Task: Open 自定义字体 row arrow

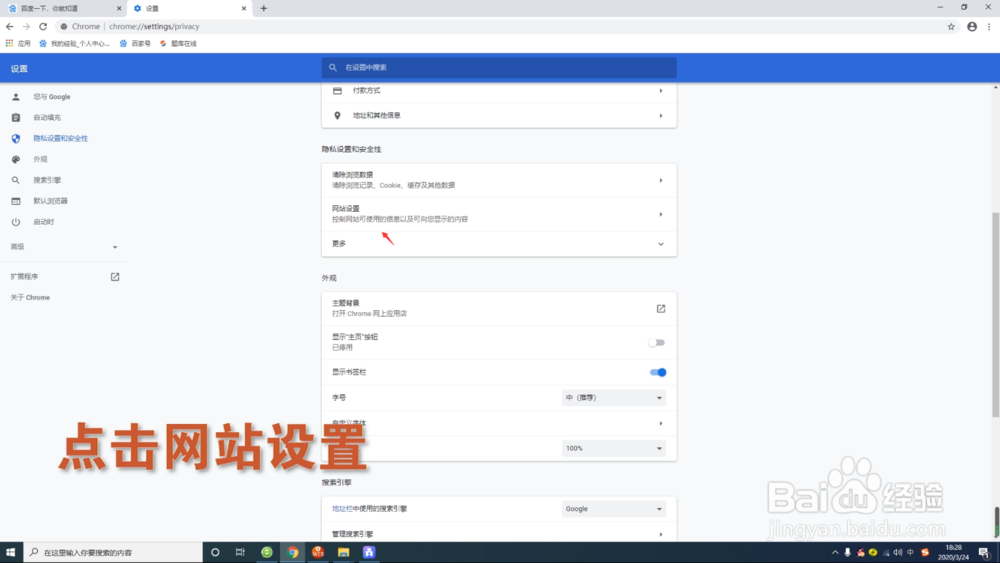Action: 661,423
